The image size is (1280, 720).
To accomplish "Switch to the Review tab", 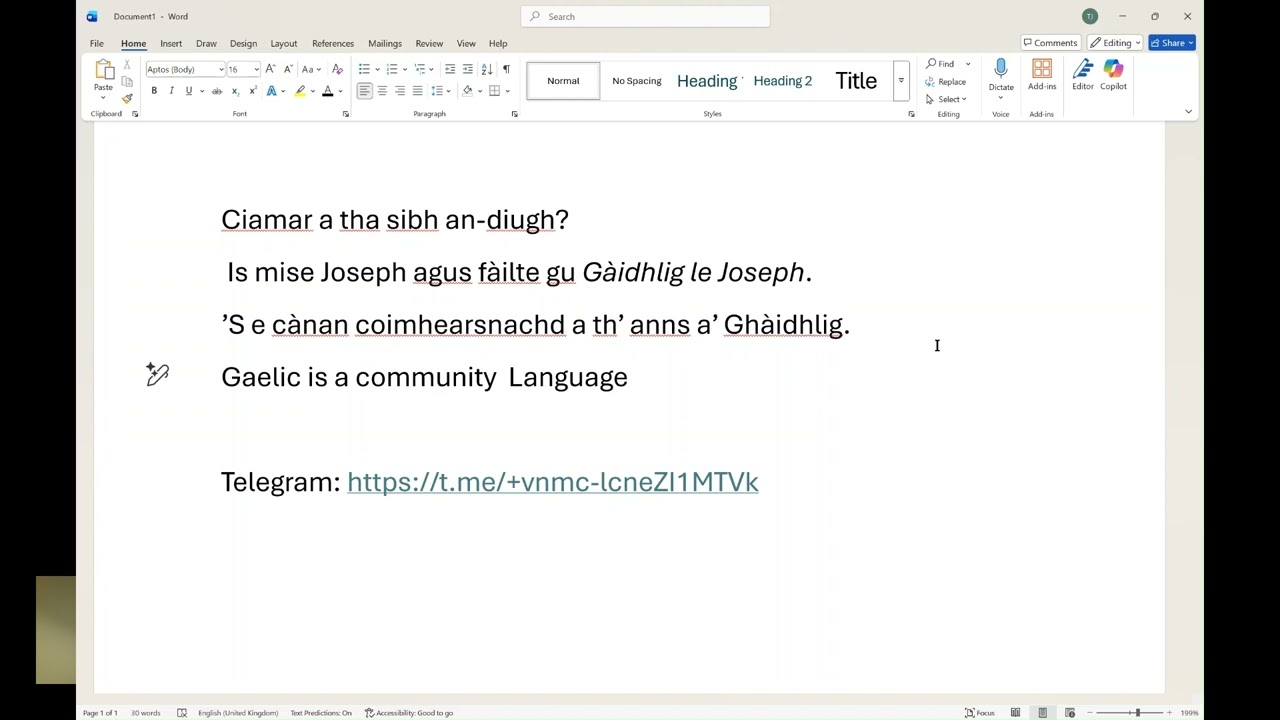I will pos(429,43).
